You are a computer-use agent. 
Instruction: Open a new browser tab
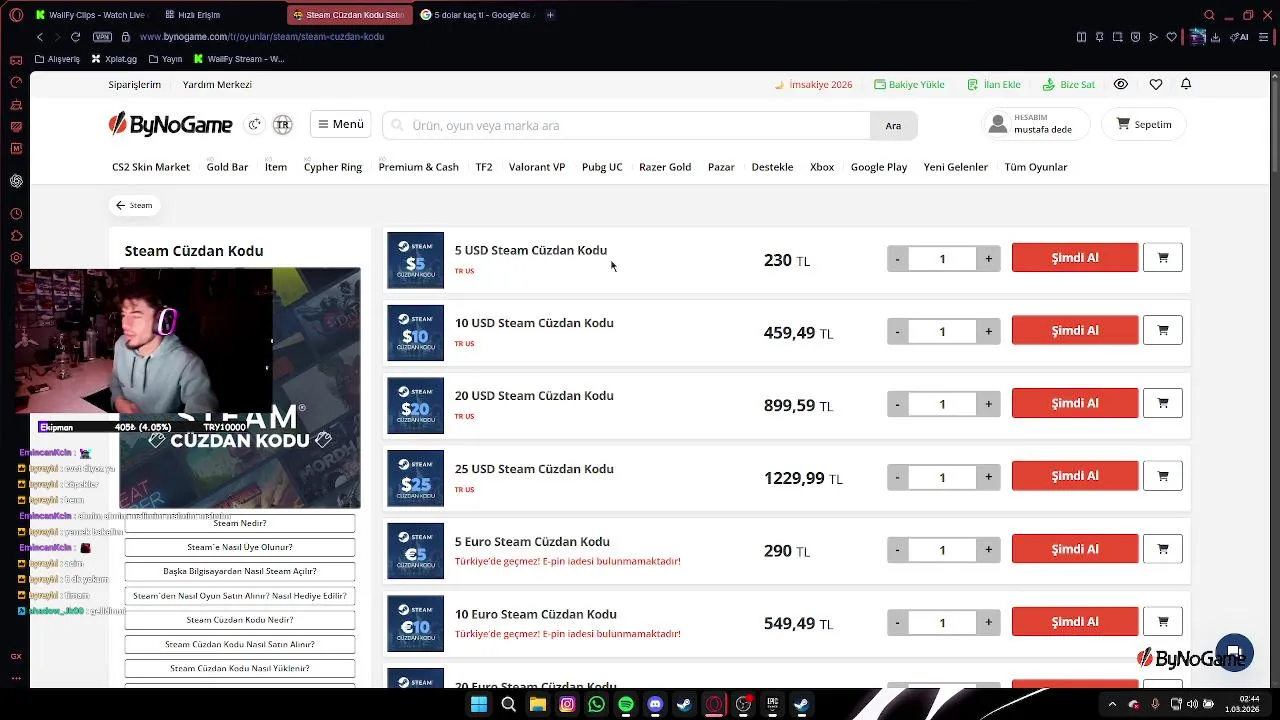[550, 15]
